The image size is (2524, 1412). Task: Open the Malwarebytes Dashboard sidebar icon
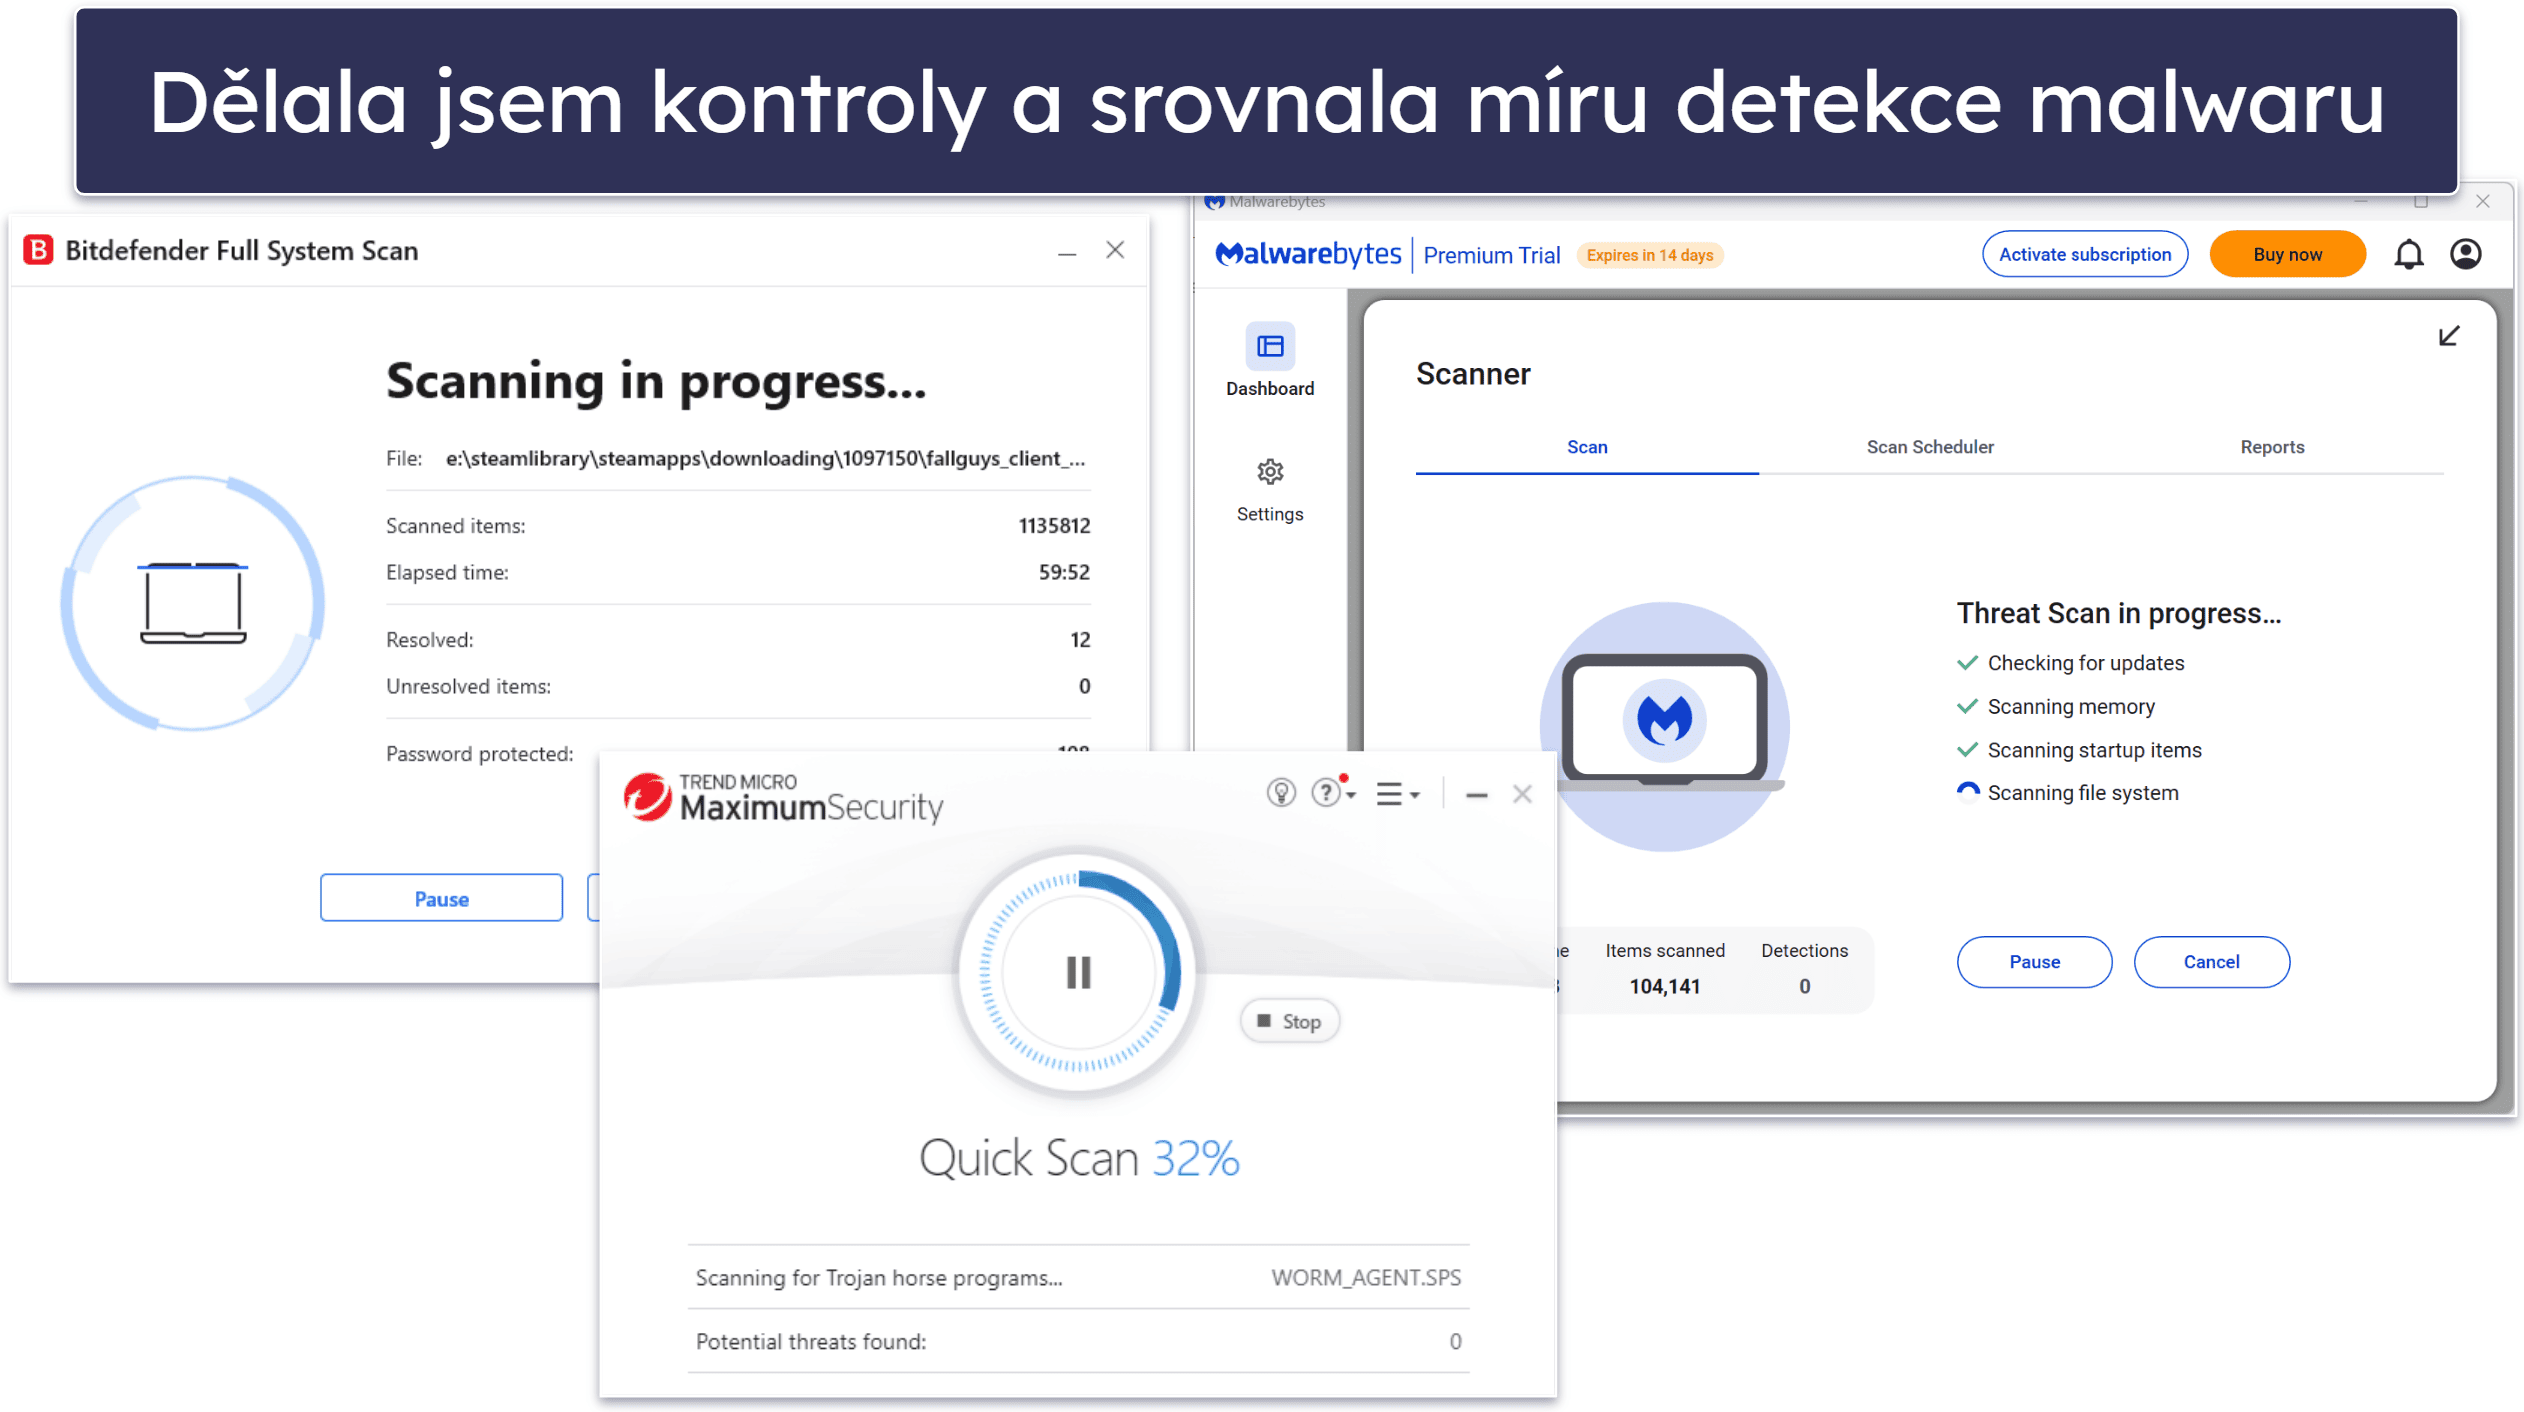[x=1270, y=346]
